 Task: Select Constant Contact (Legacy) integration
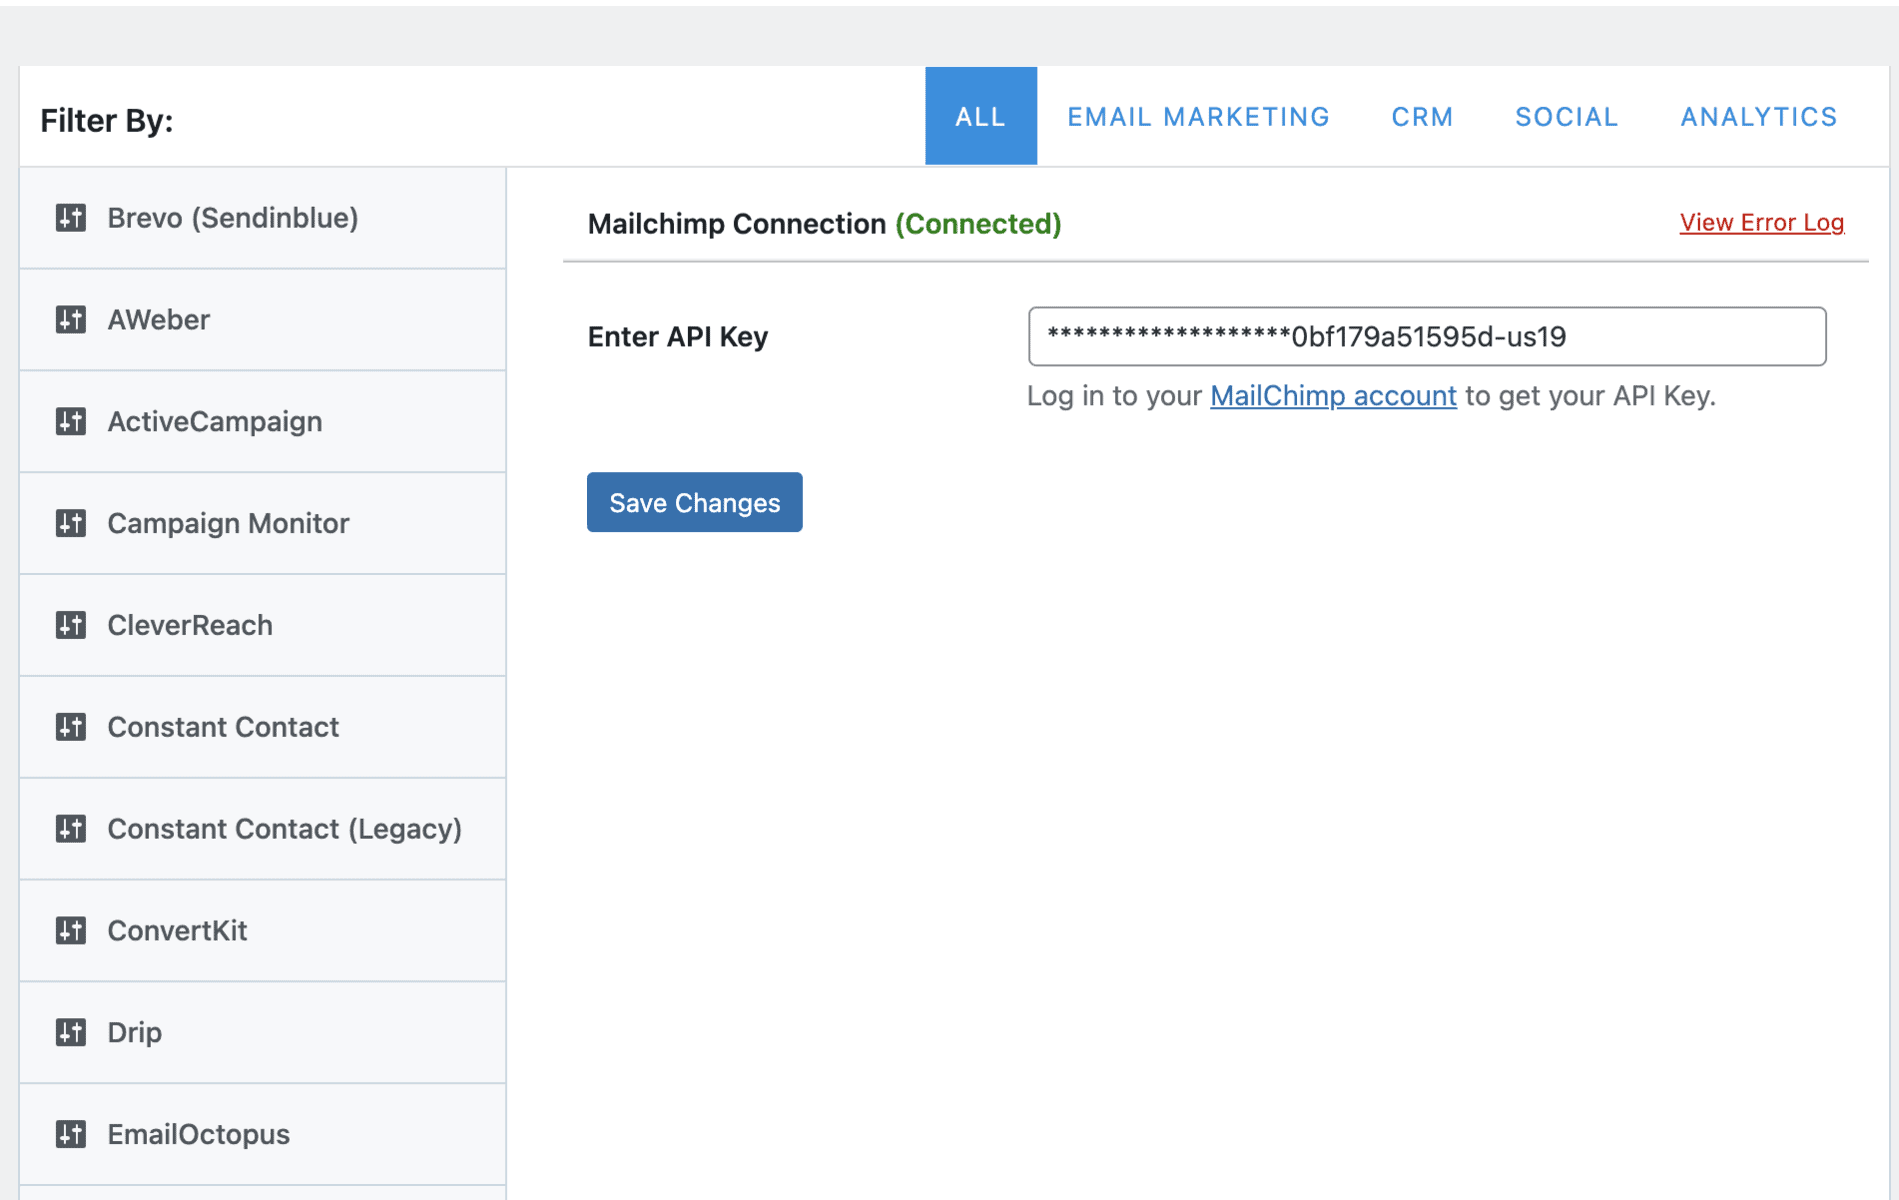[262, 829]
